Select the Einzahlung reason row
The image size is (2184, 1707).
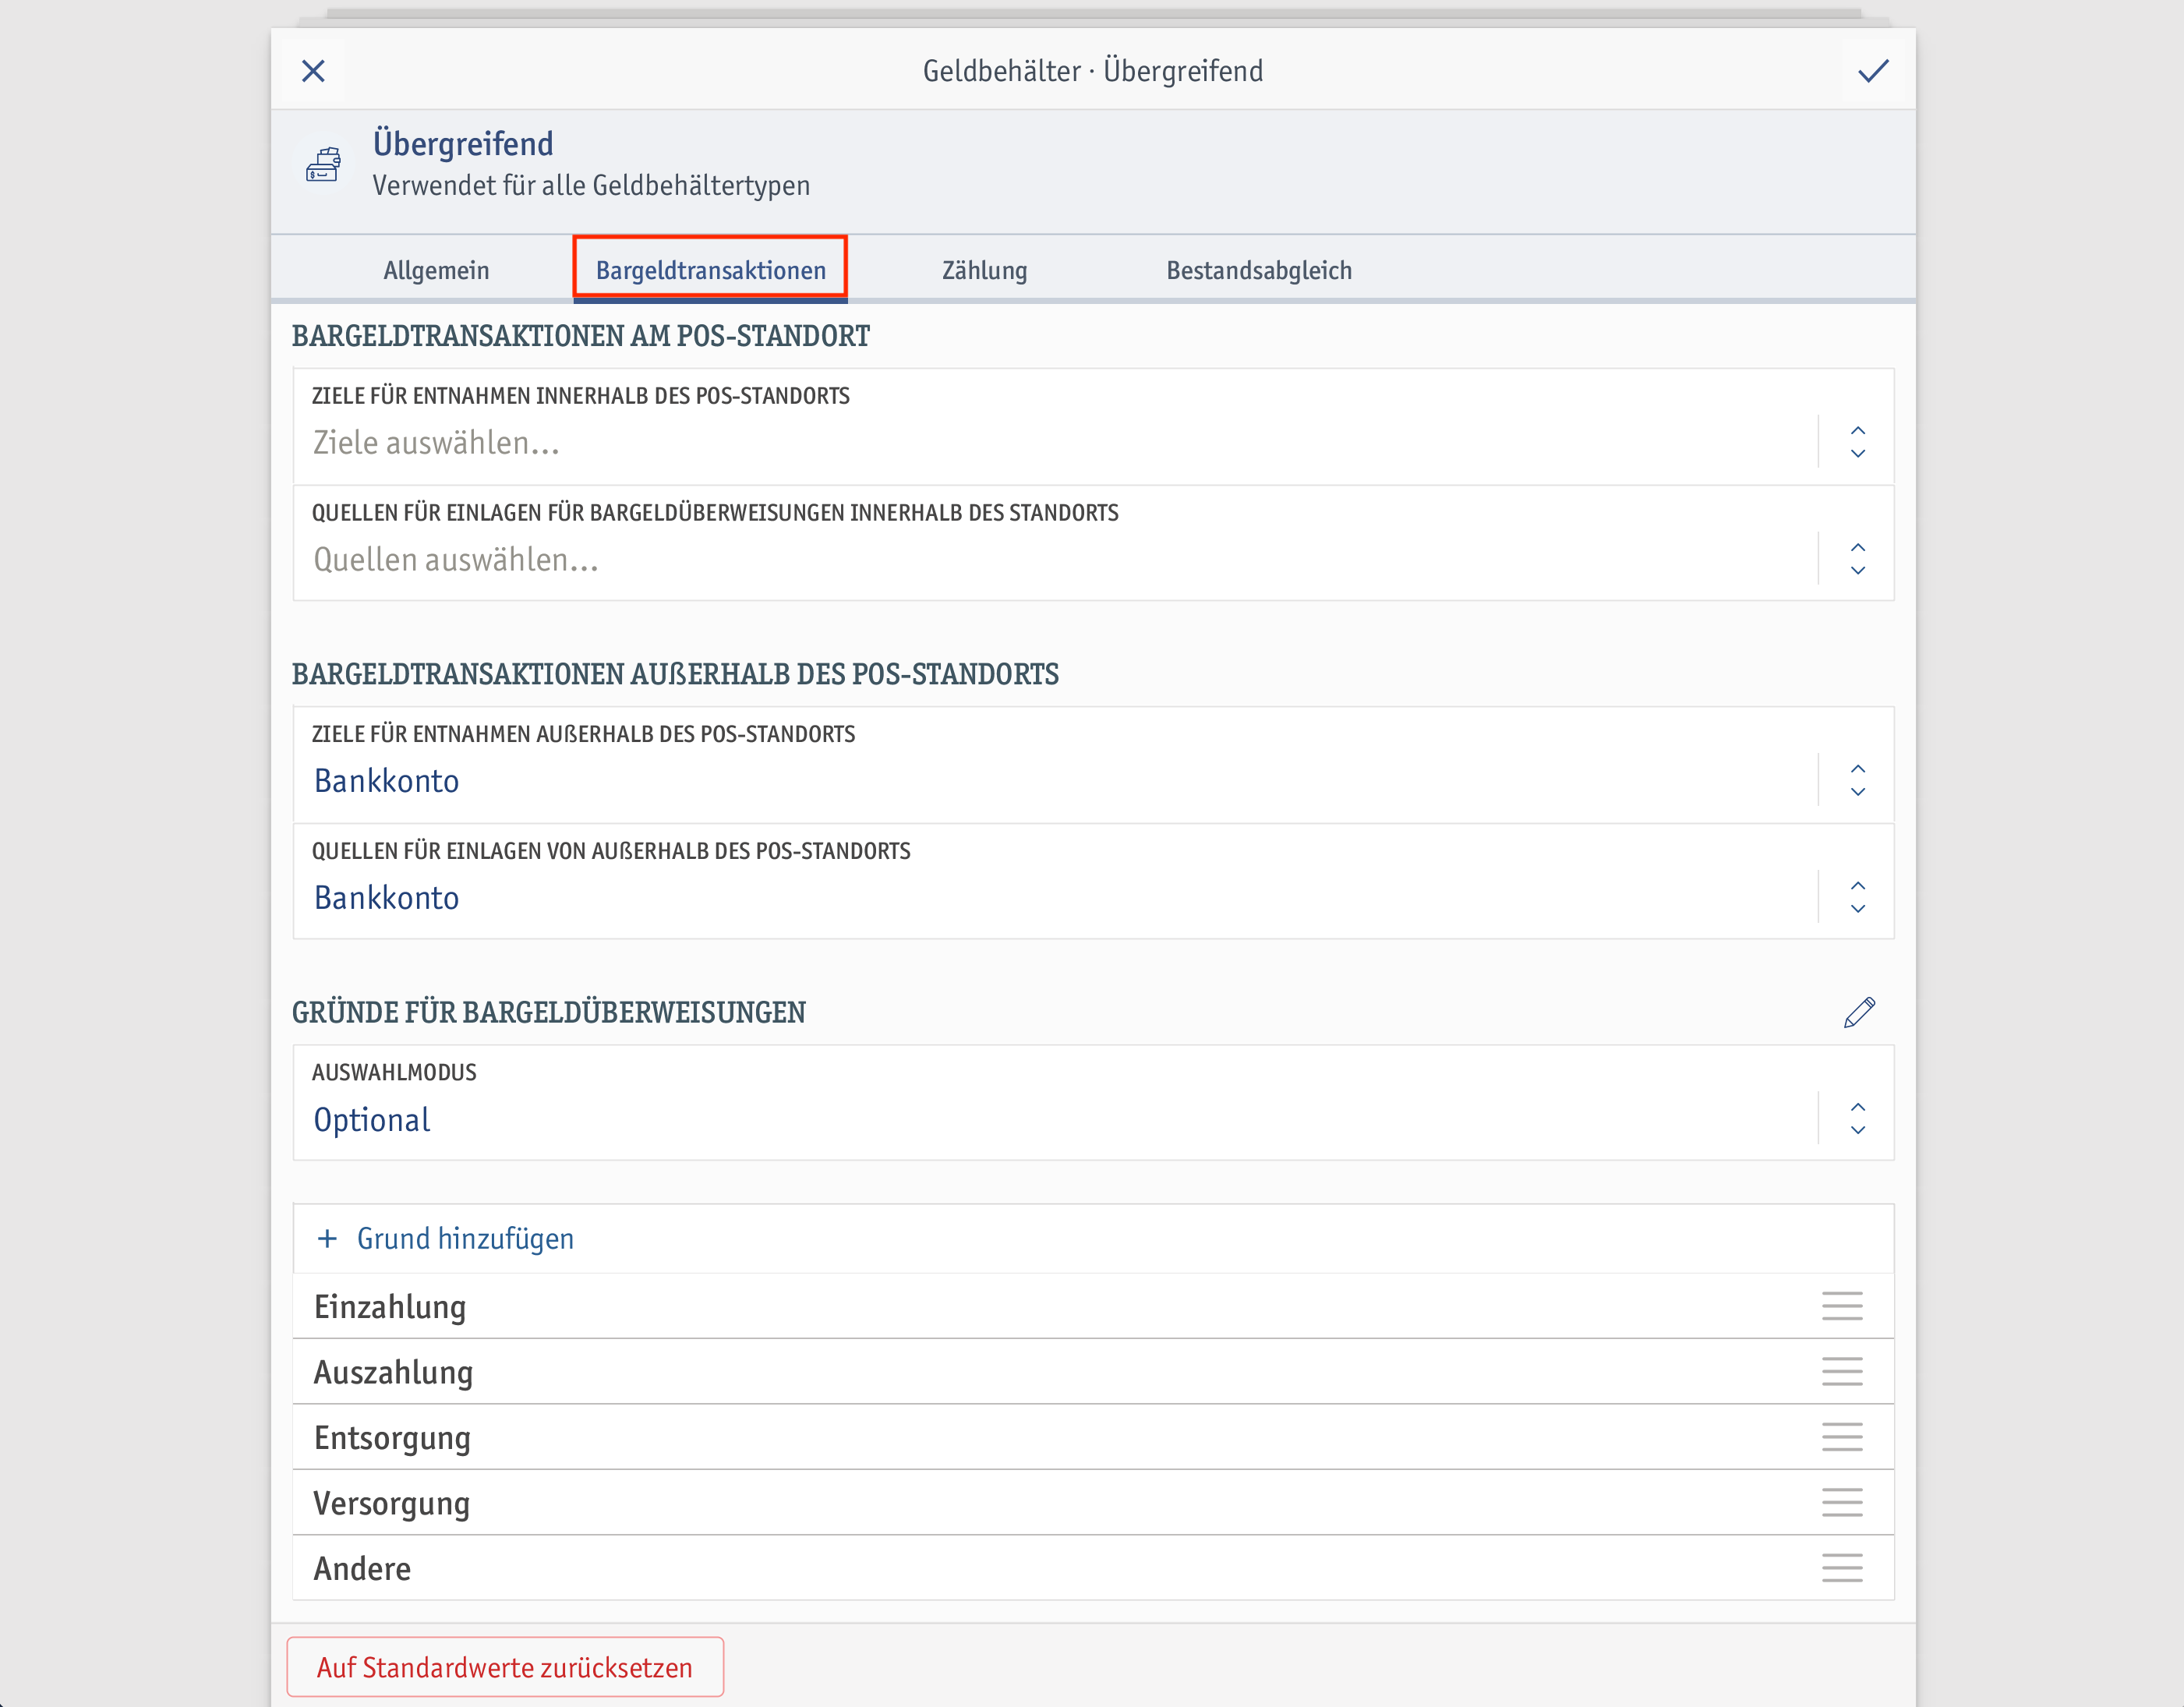coord(1093,1306)
